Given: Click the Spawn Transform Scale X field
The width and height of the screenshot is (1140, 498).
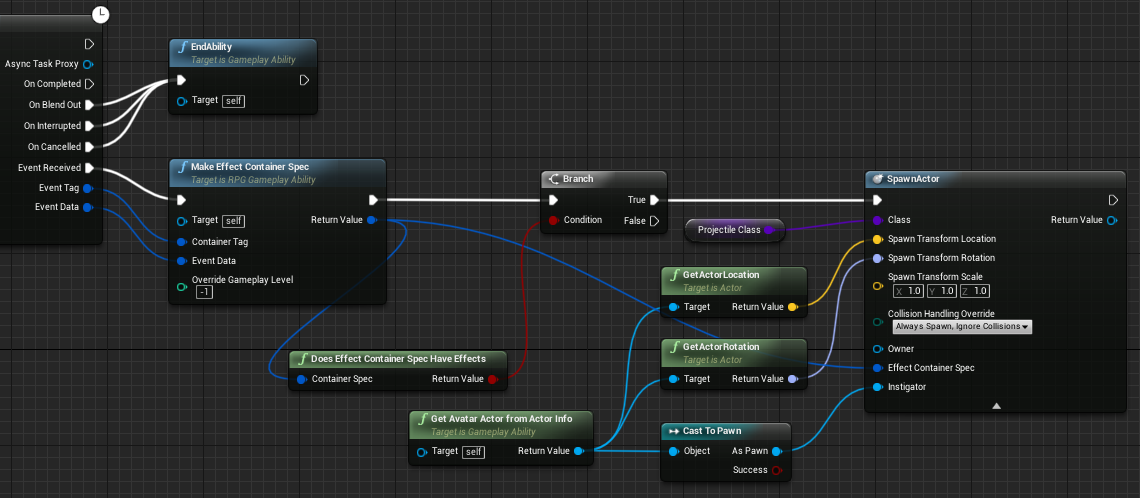Looking at the screenshot, I should [x=909, y=291].
